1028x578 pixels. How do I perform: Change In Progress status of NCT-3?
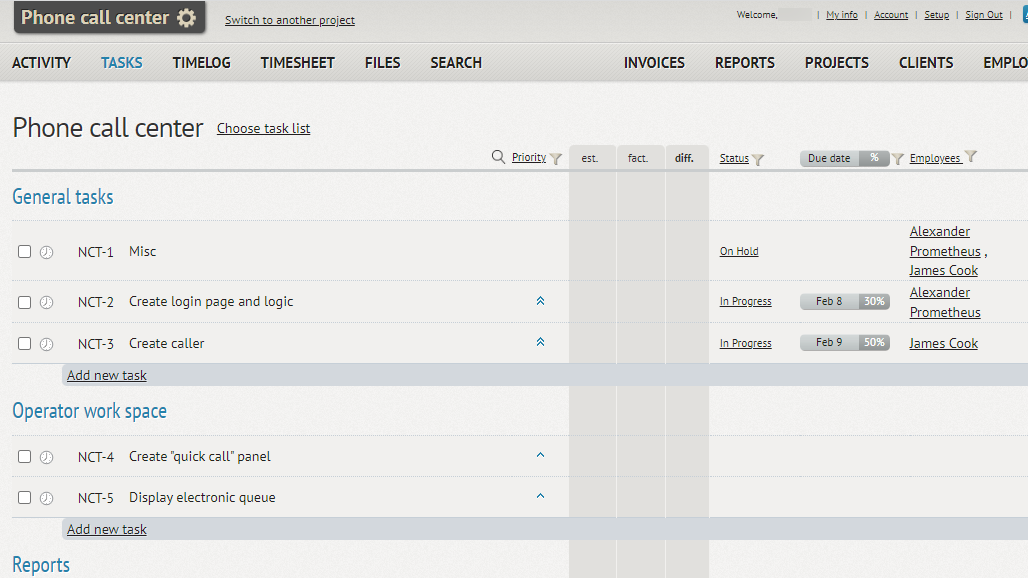745,343
